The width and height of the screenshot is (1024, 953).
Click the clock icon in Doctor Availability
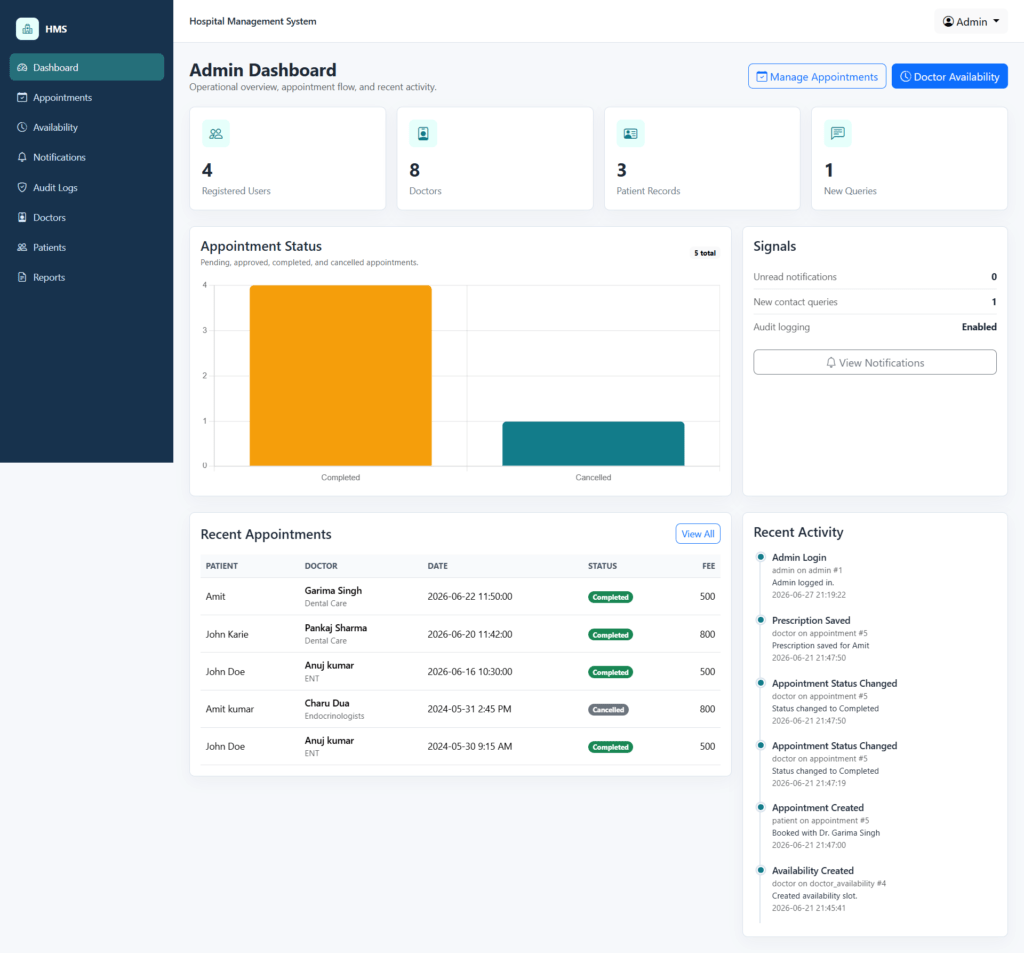[905, 77]
